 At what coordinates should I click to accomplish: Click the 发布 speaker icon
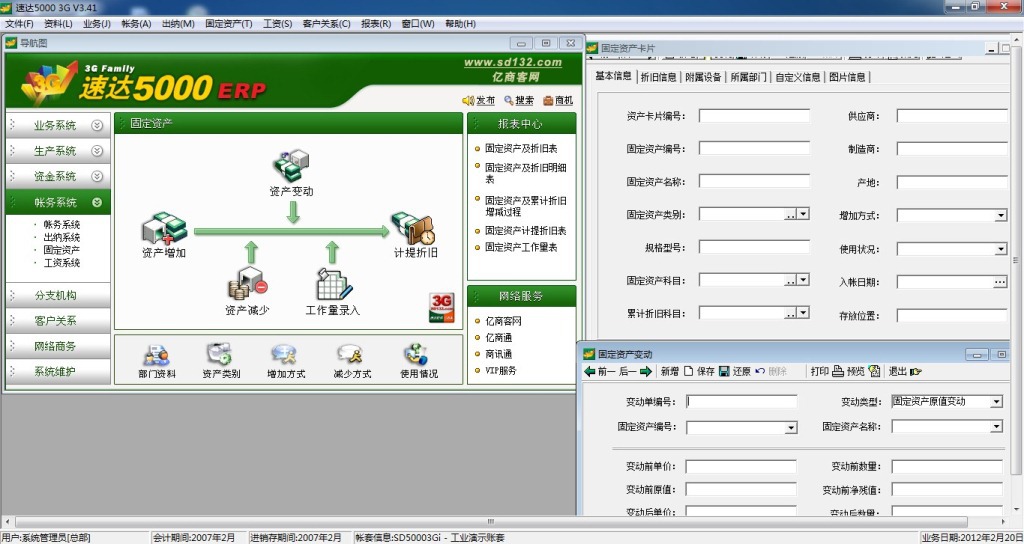pyautogui.click(x=468, y=100)
